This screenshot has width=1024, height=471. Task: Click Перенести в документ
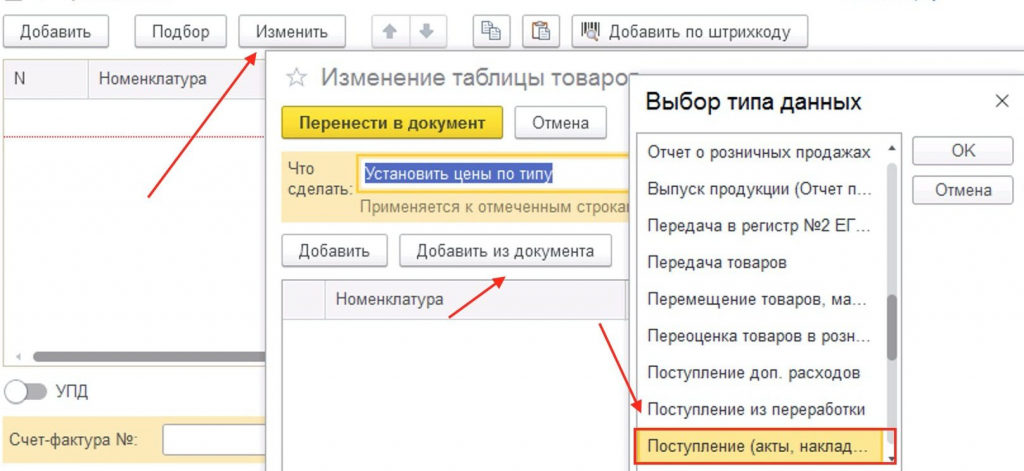(392, 123)
